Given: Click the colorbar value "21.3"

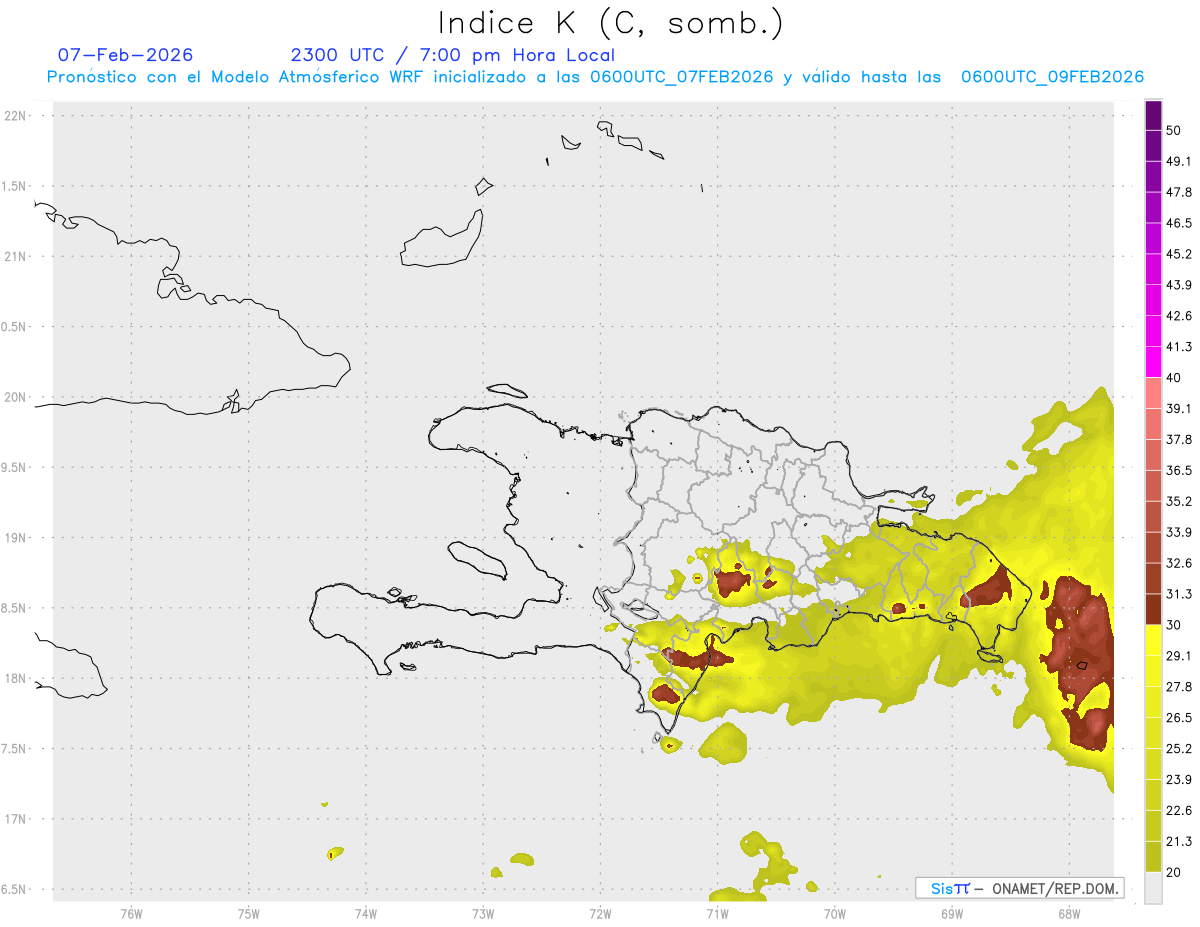Looking at the screenshot, I should tap(1179, 842).
